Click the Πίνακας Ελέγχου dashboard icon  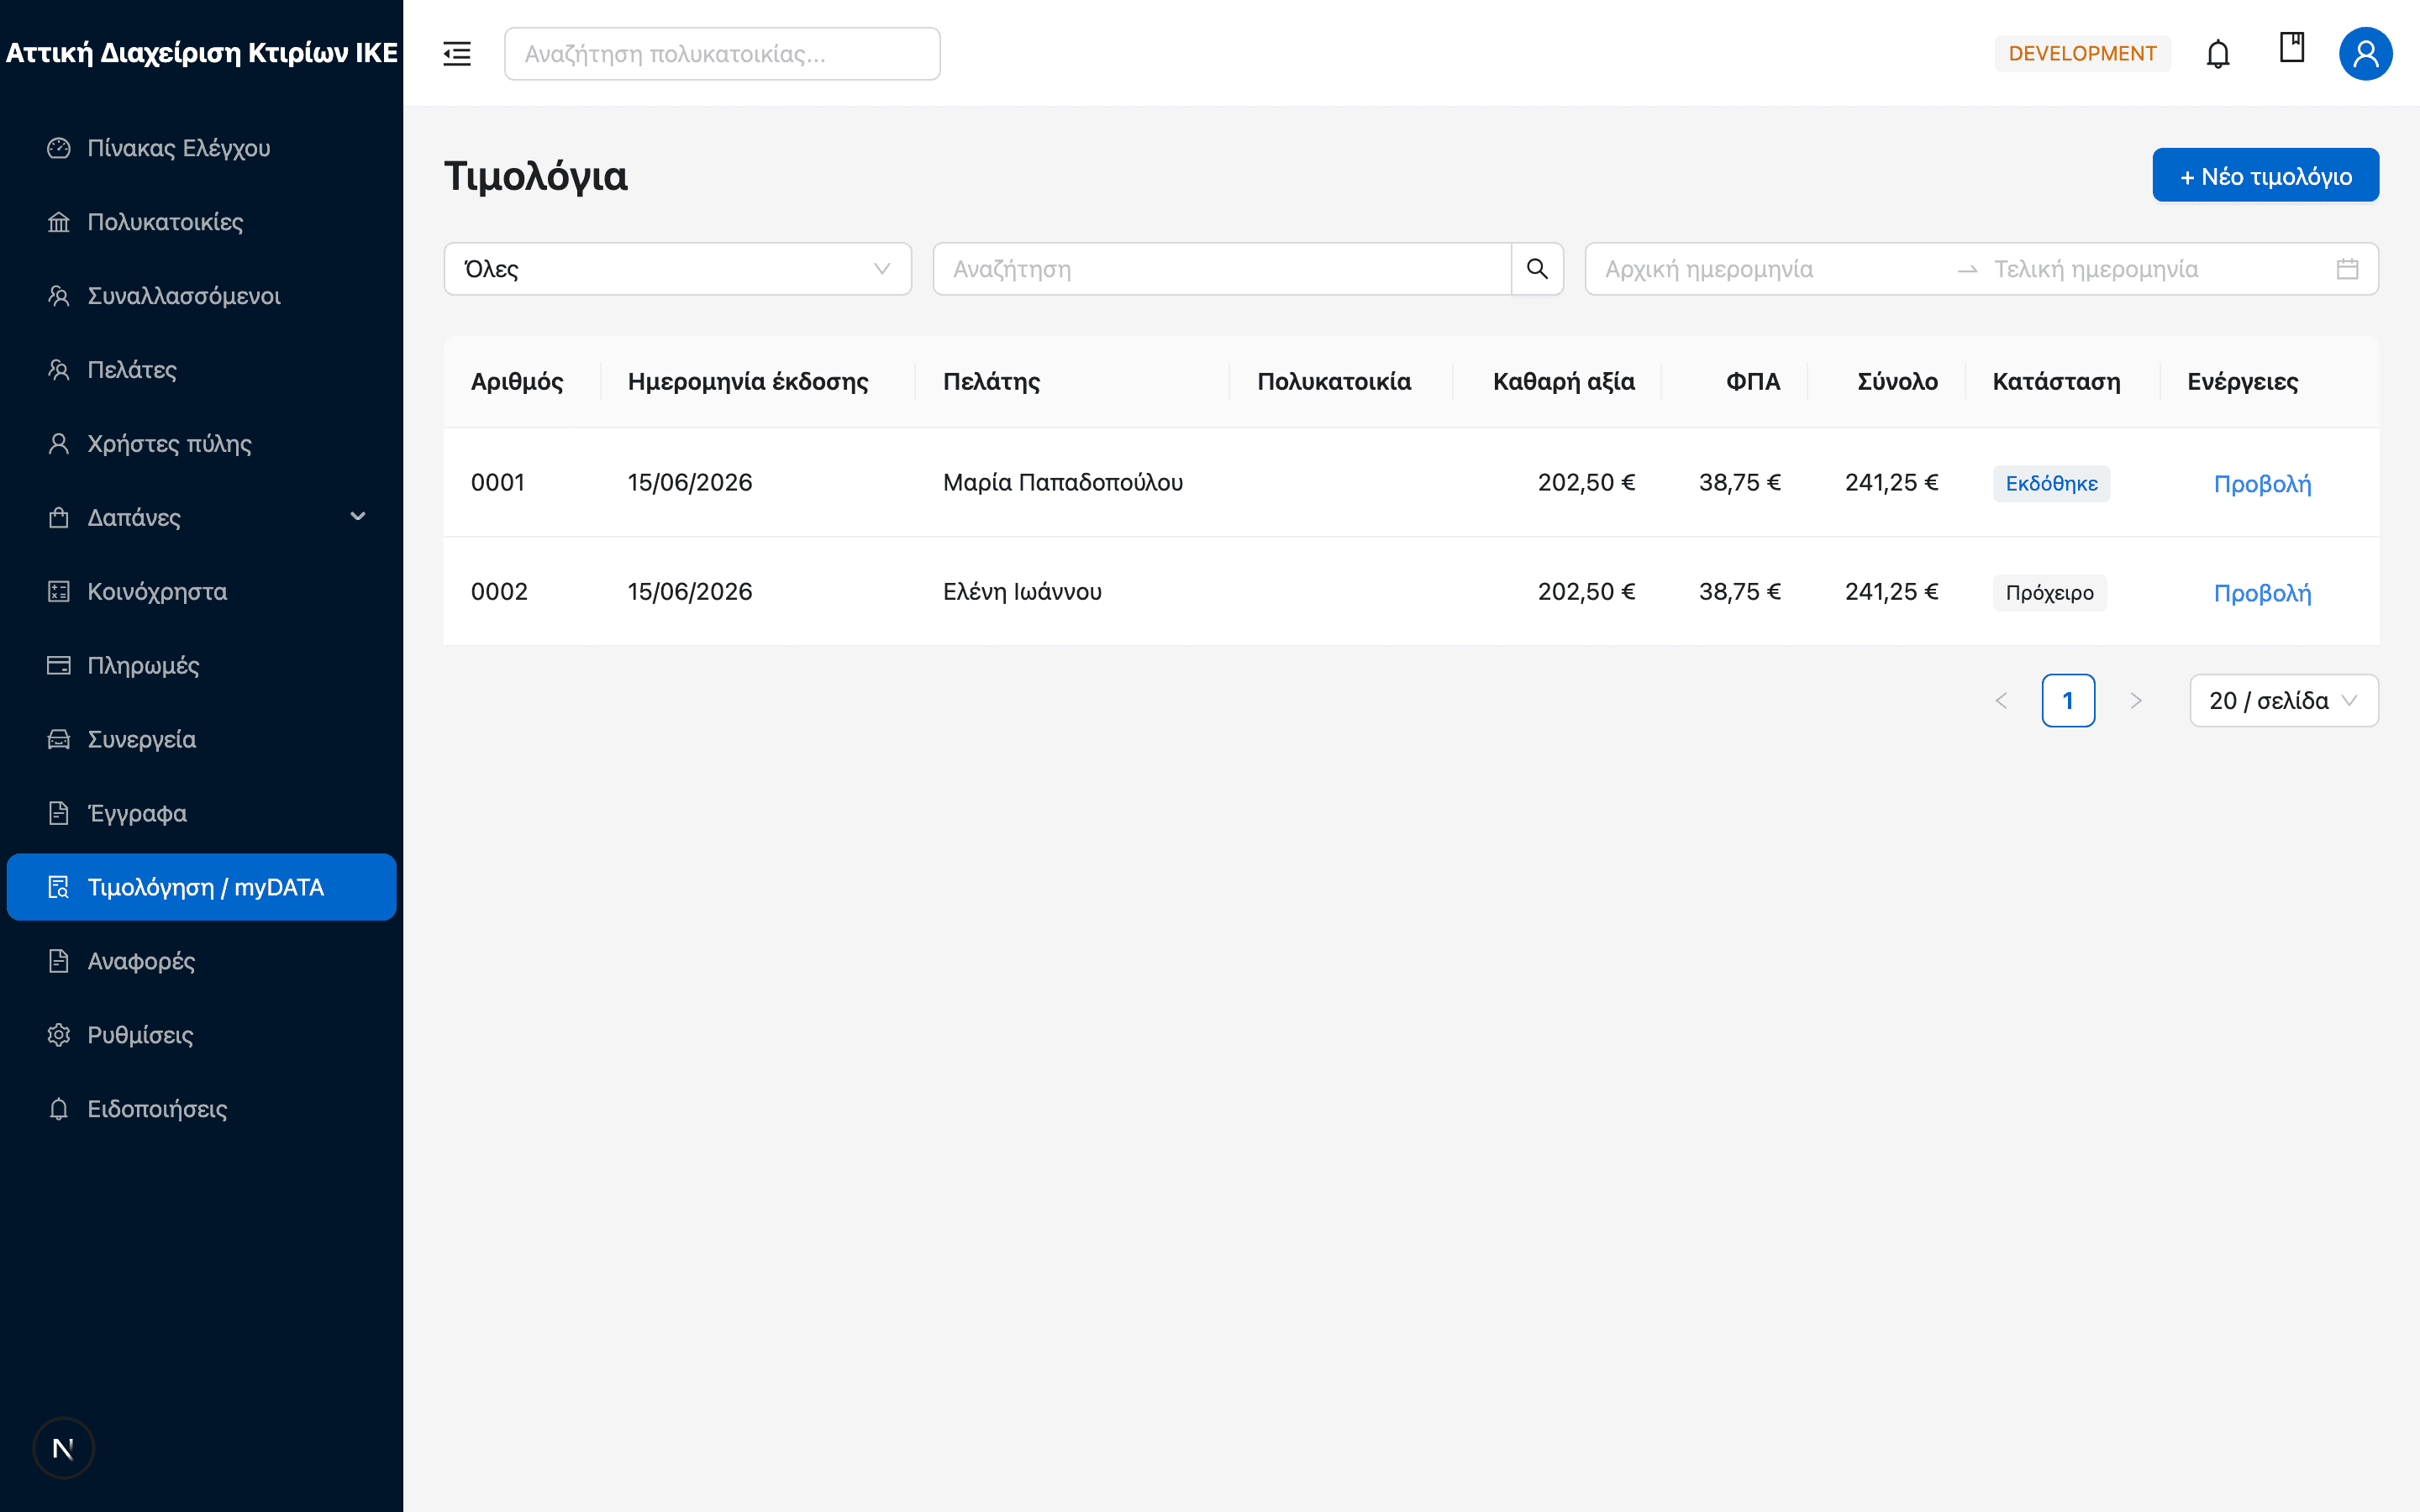coord(59,148)
